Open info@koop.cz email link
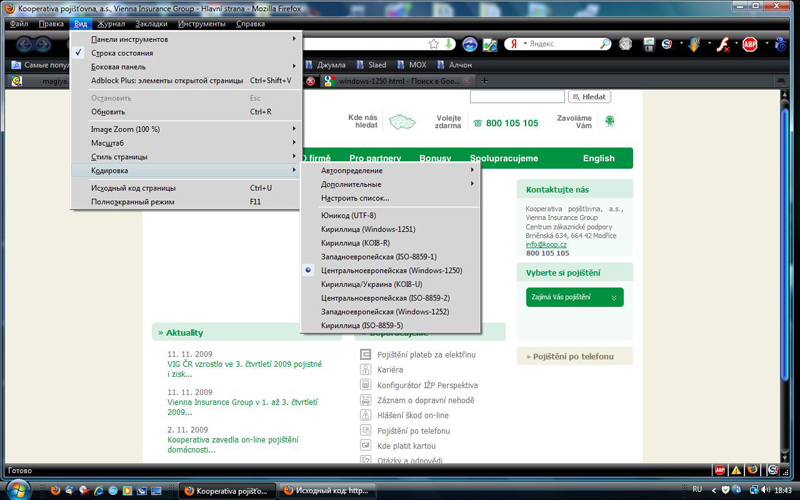This screenshot has height=500, width=800. (x=546, y=244)
